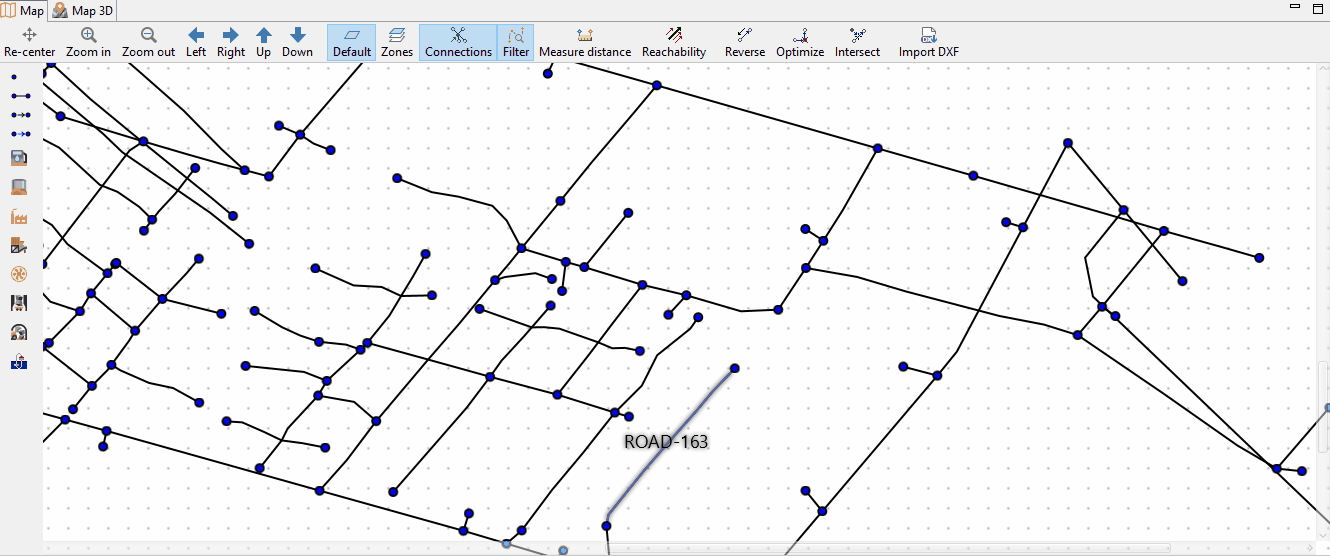The height and width of the screenshot is (556, 1330).
Task: Click the Re-center map tool
Action: (29, 43)
